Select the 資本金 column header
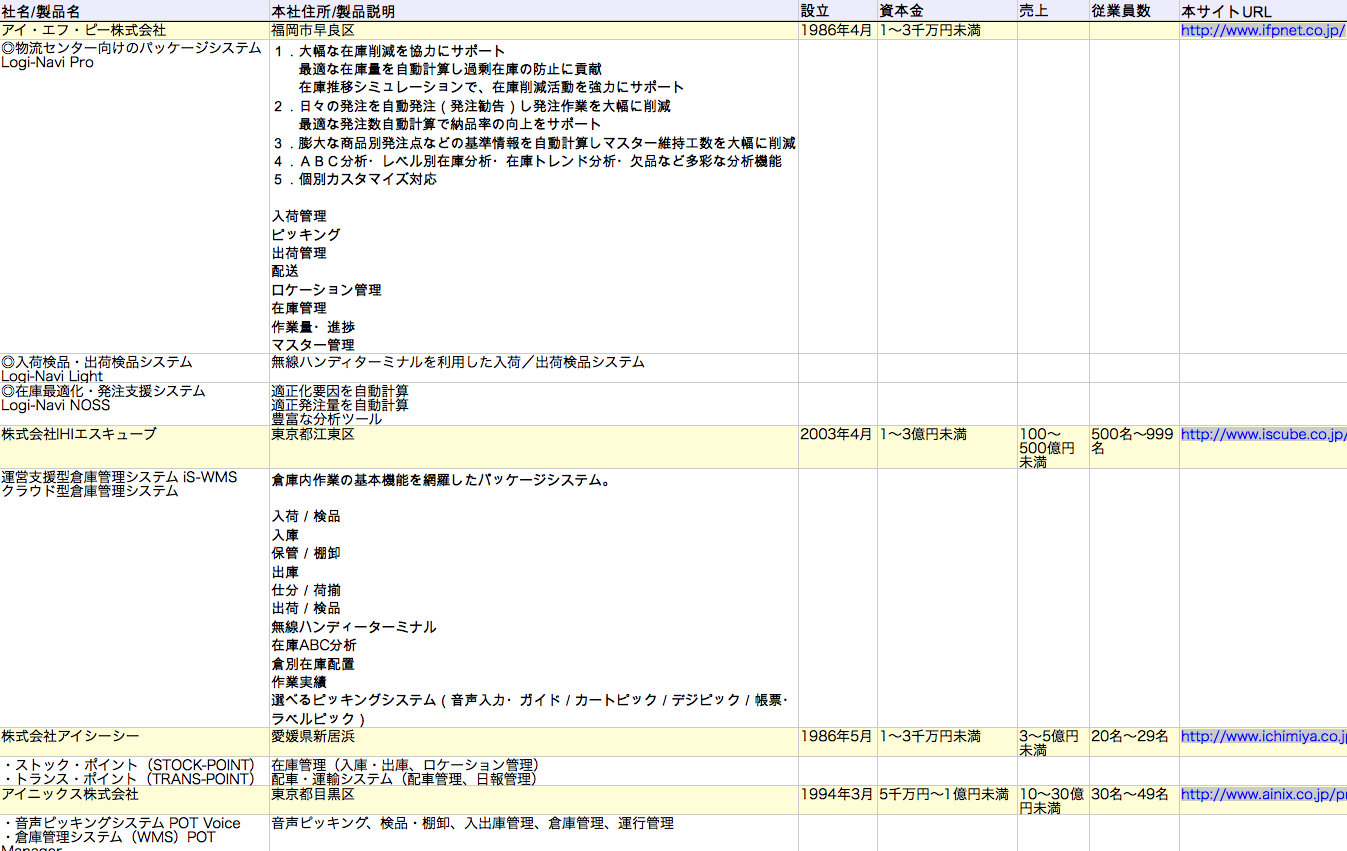The height and width of the screenshot is (851, 1347). coord(947,11)
